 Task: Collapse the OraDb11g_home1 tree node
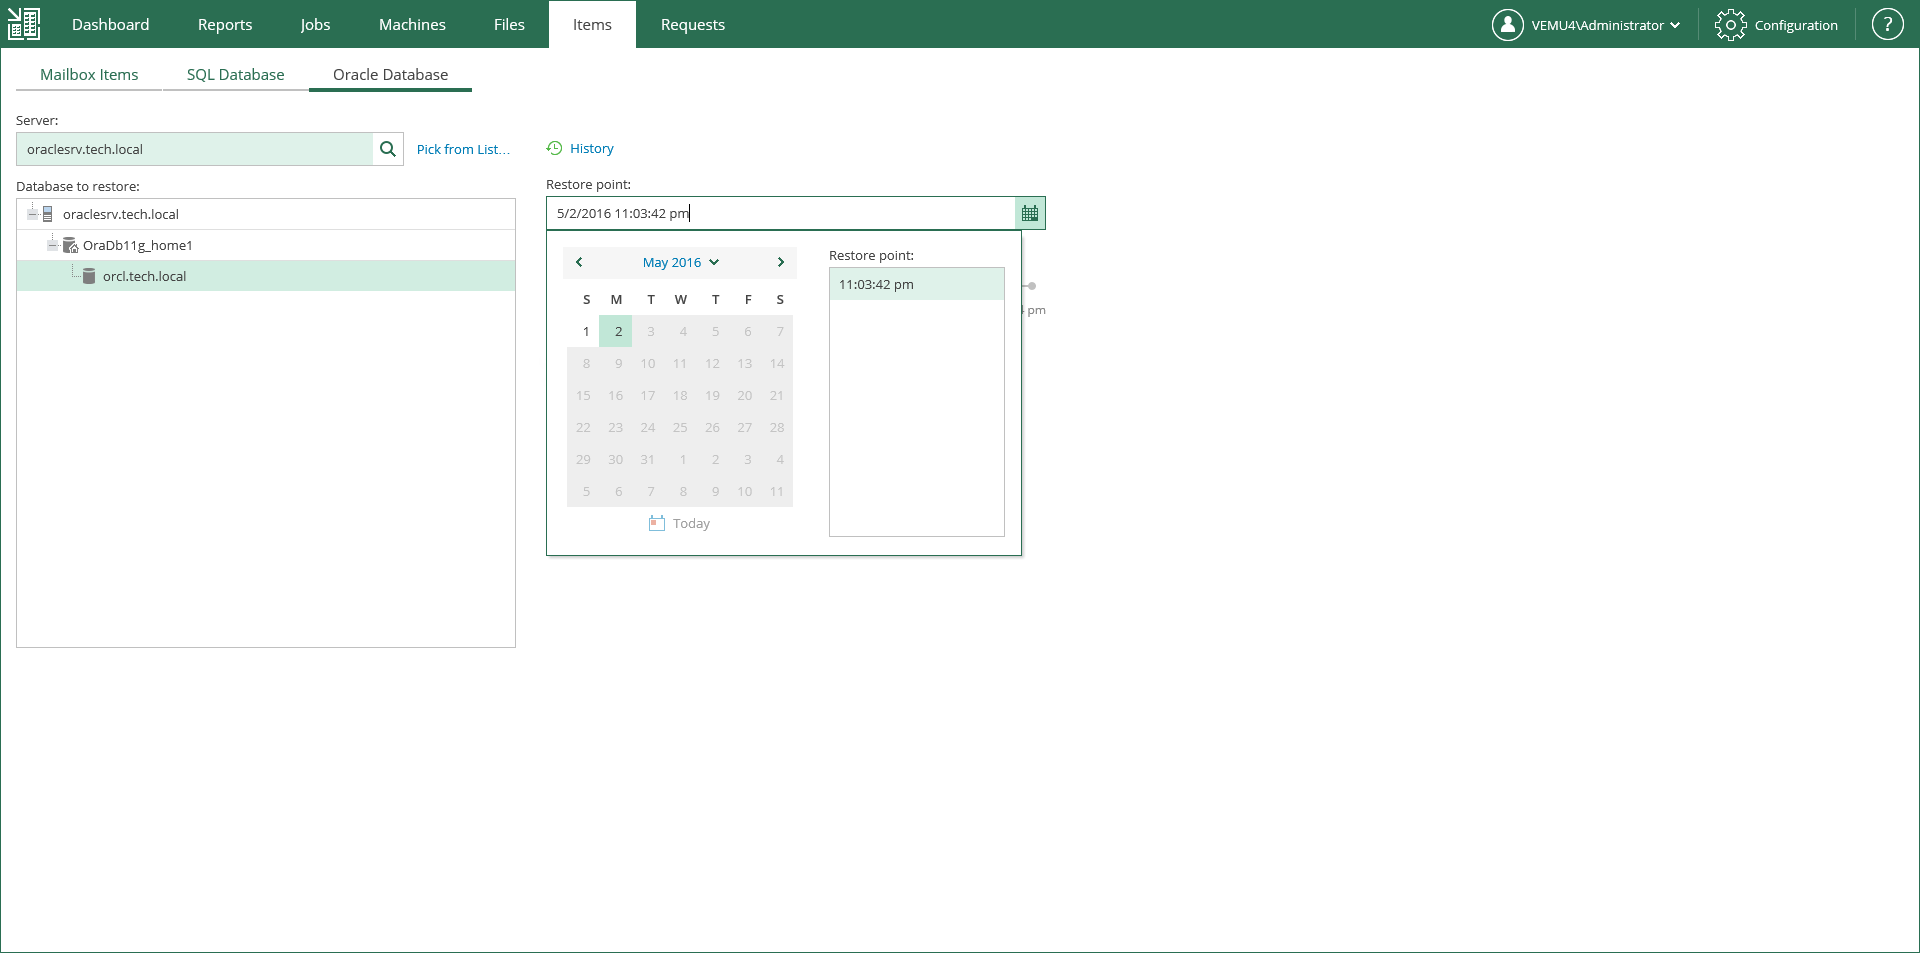(x=53, y=245)
